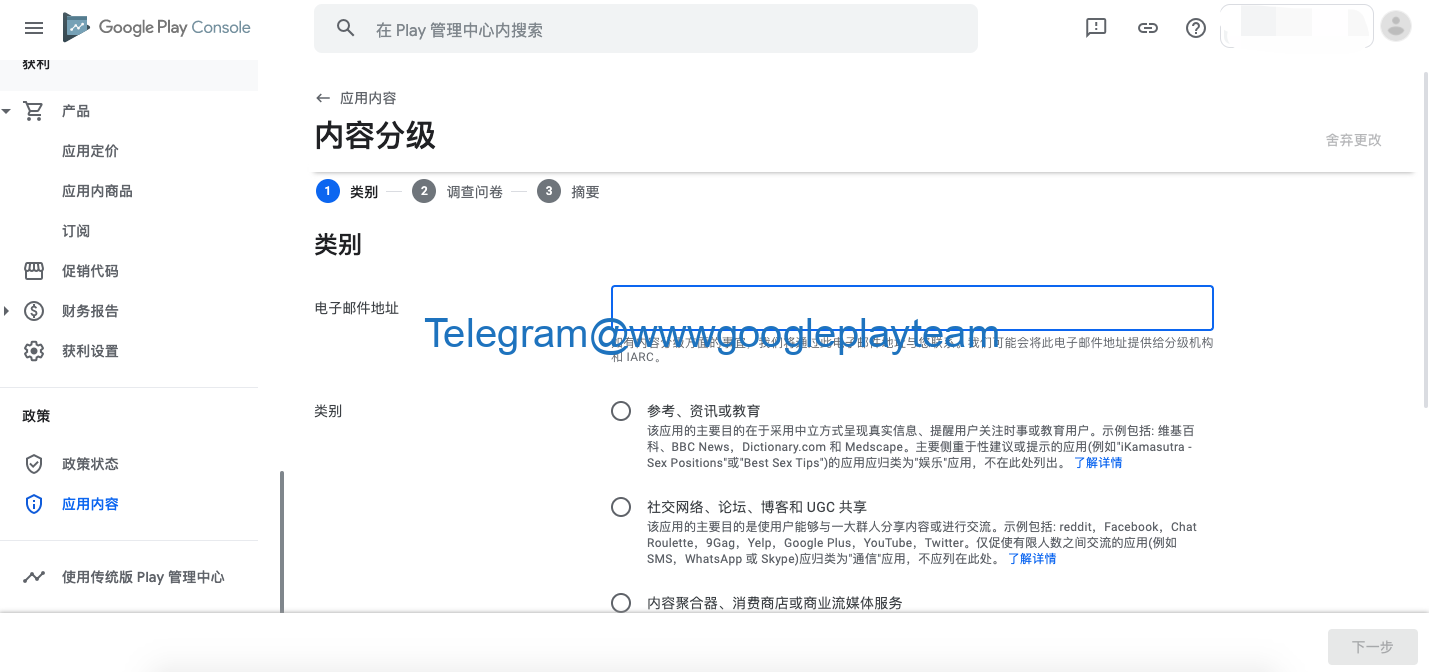The image size is (1429, 672).
Task: Open 财务报告 menu item
Action: click(x=90, y=311)
